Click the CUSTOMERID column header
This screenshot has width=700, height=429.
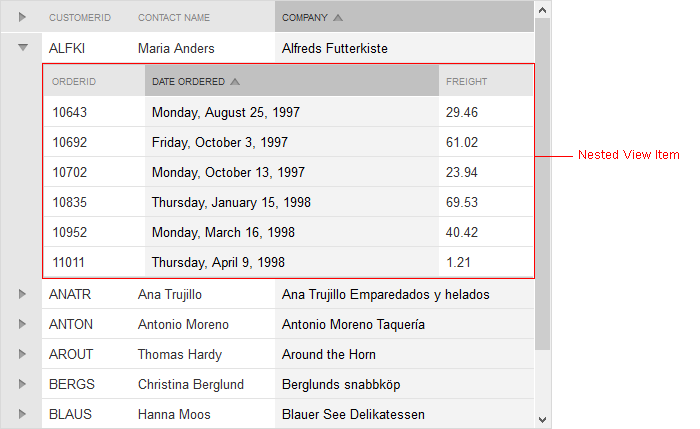(80, 17)
